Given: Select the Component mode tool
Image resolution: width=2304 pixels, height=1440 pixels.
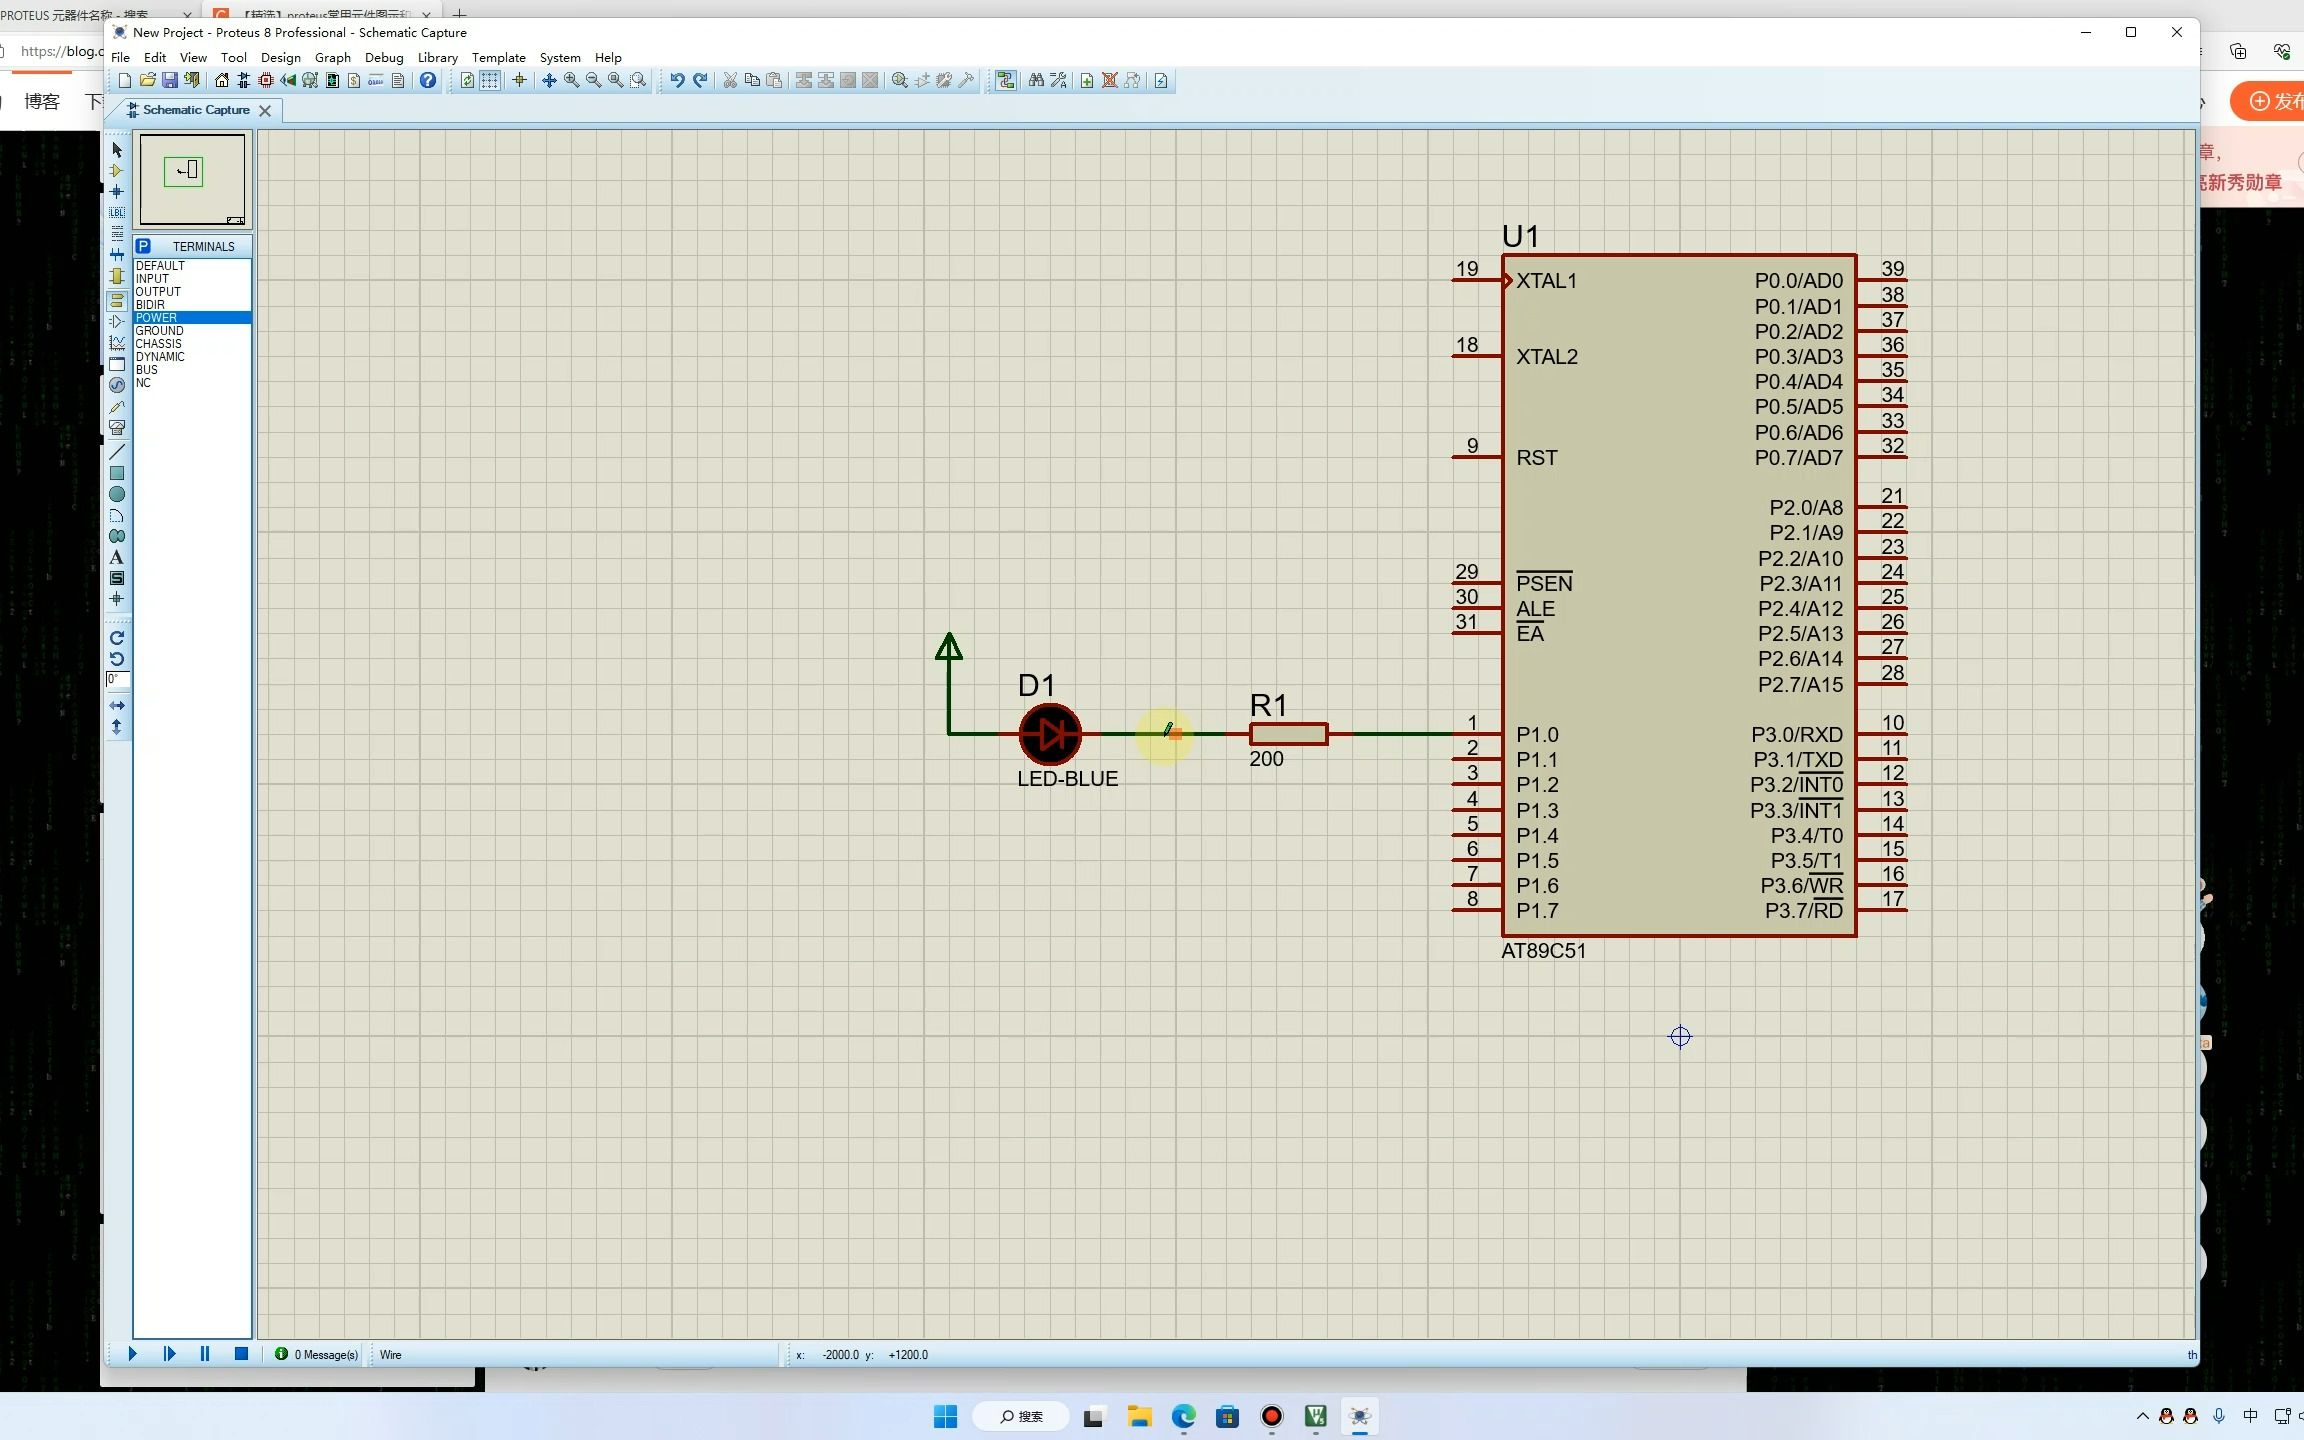Looking at the screenshot, I should pyautogui.click(x=117, y=171).
